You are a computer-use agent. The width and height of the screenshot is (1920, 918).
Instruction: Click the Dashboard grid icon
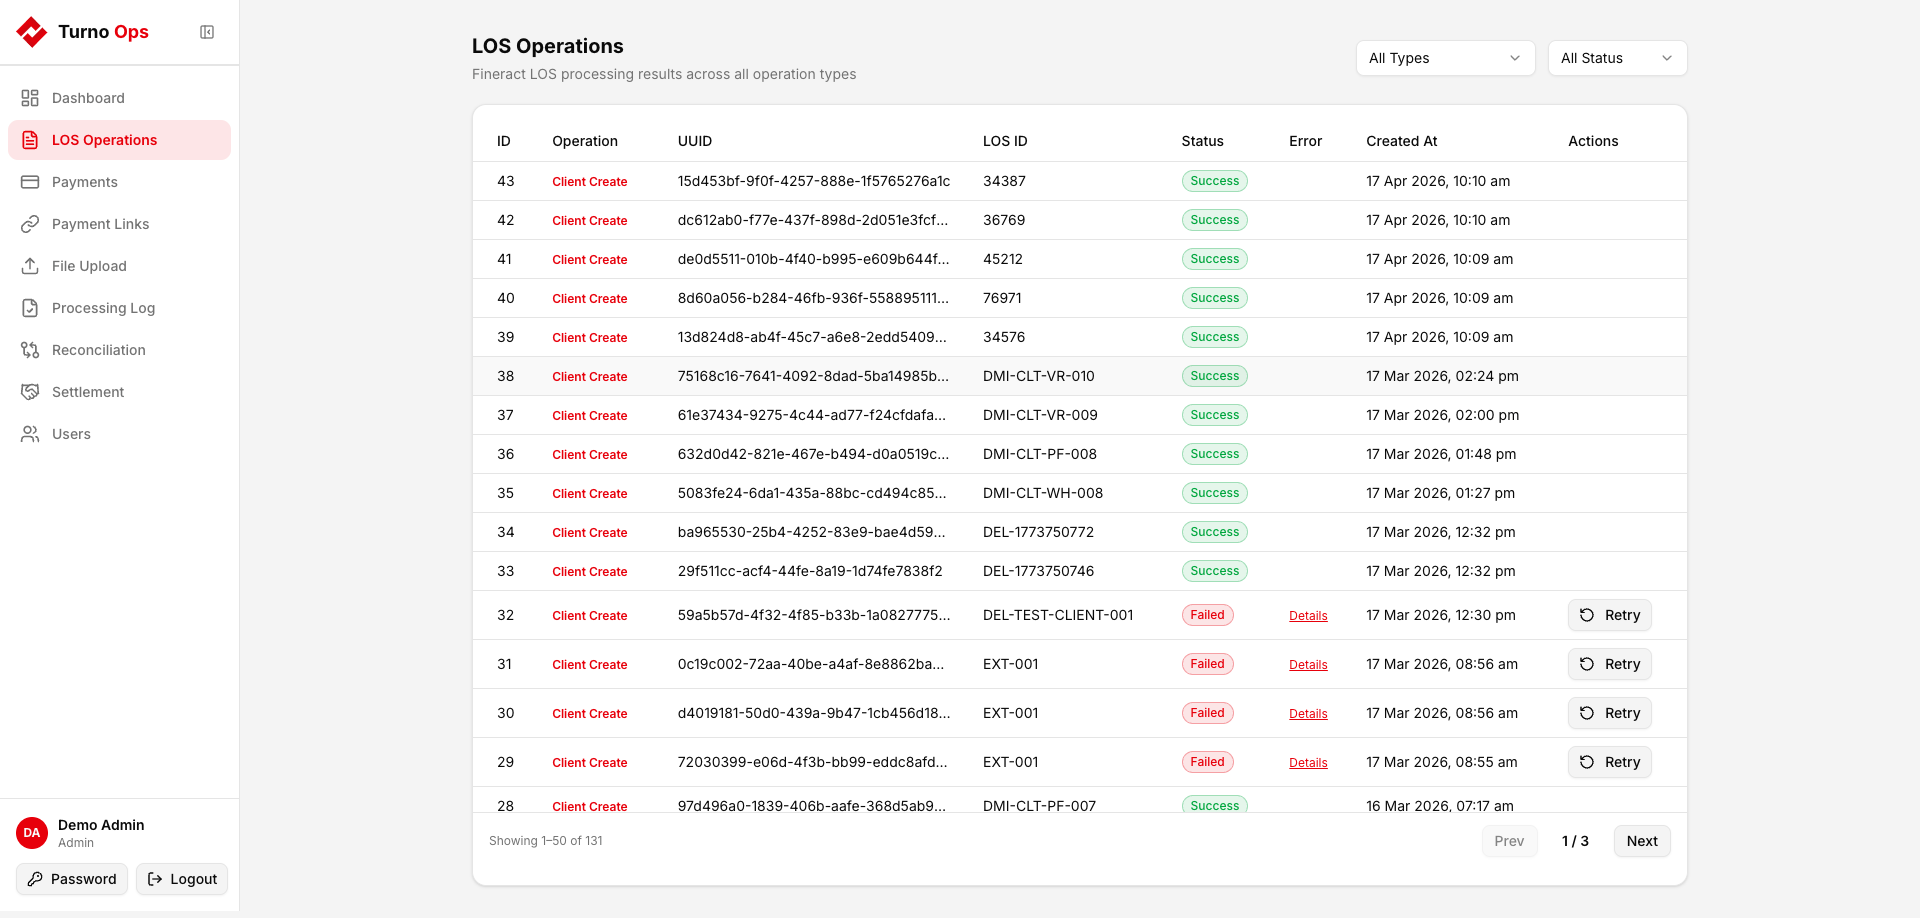(30, 98)
